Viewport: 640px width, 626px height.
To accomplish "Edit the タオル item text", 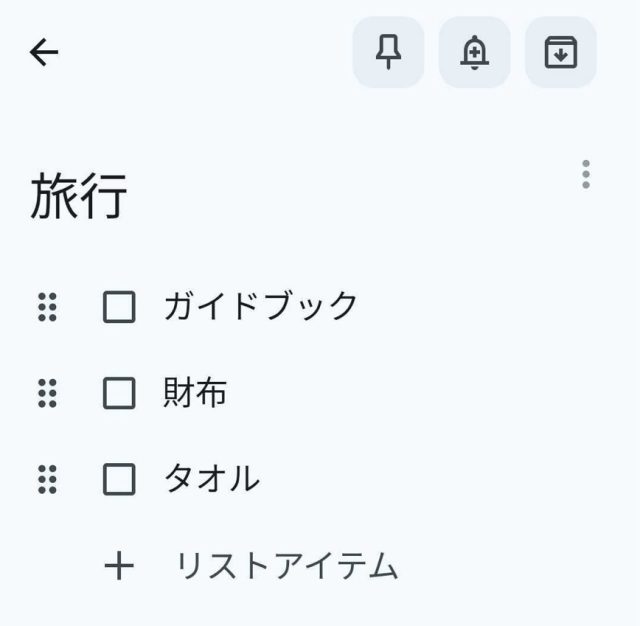I will tap(211, 480).
